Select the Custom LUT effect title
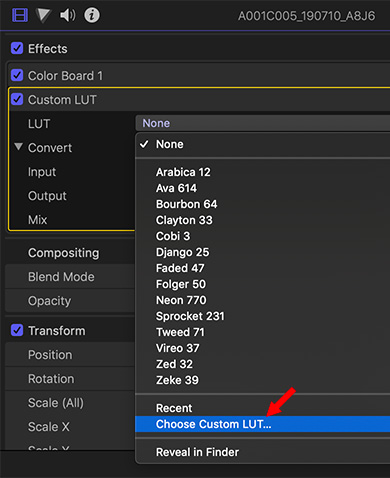This screenshot has width=390, height=478. [62, 100]
